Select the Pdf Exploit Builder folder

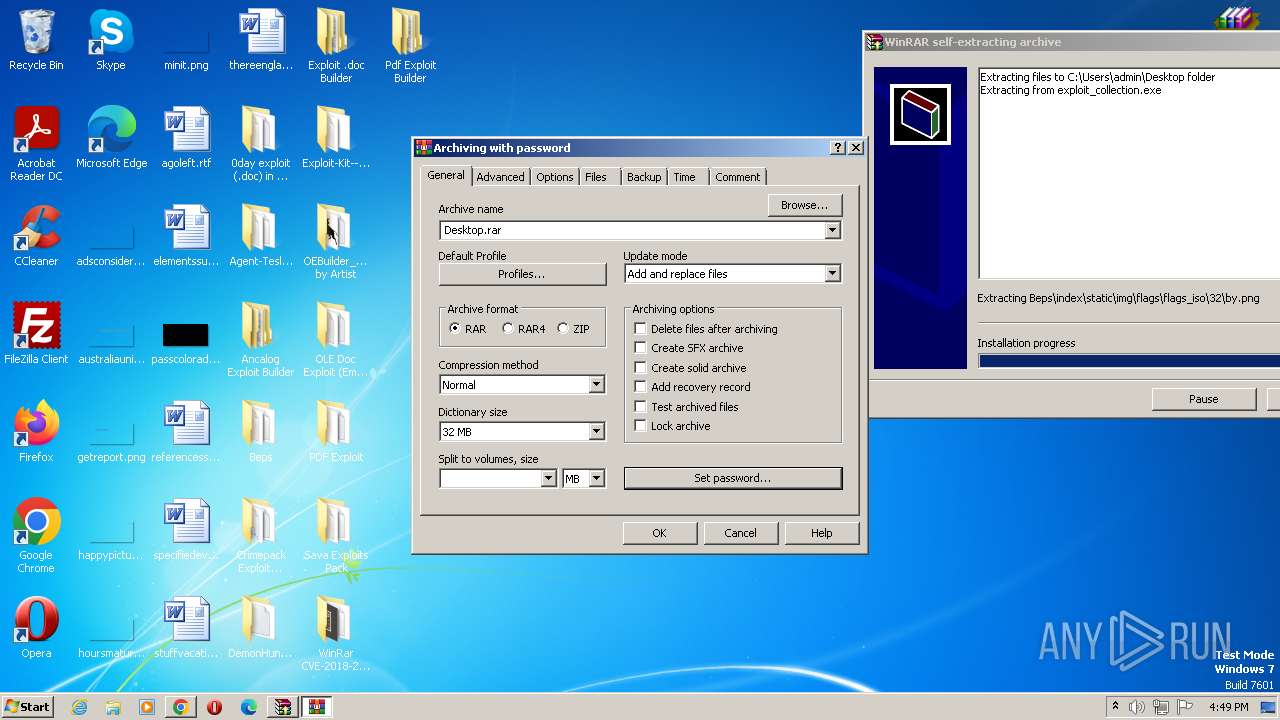pos(410,46)
